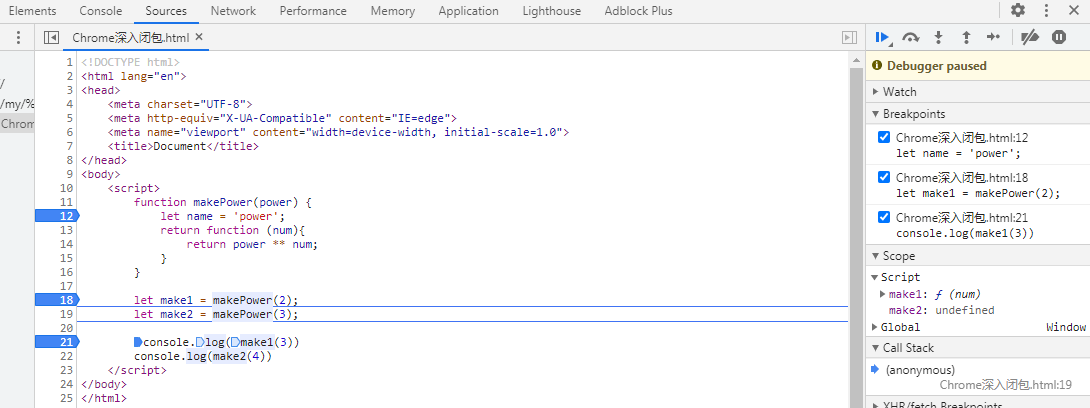Open the Adblock Plus tab

638,11
